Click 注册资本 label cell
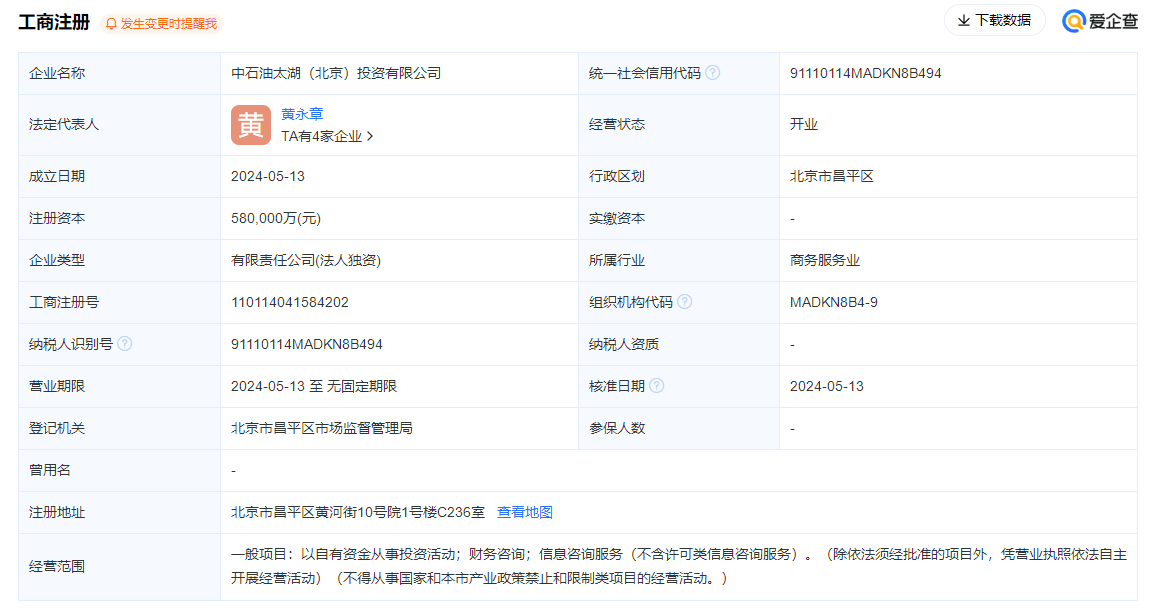Screen dimensions: 1161x611 (119, 218)
